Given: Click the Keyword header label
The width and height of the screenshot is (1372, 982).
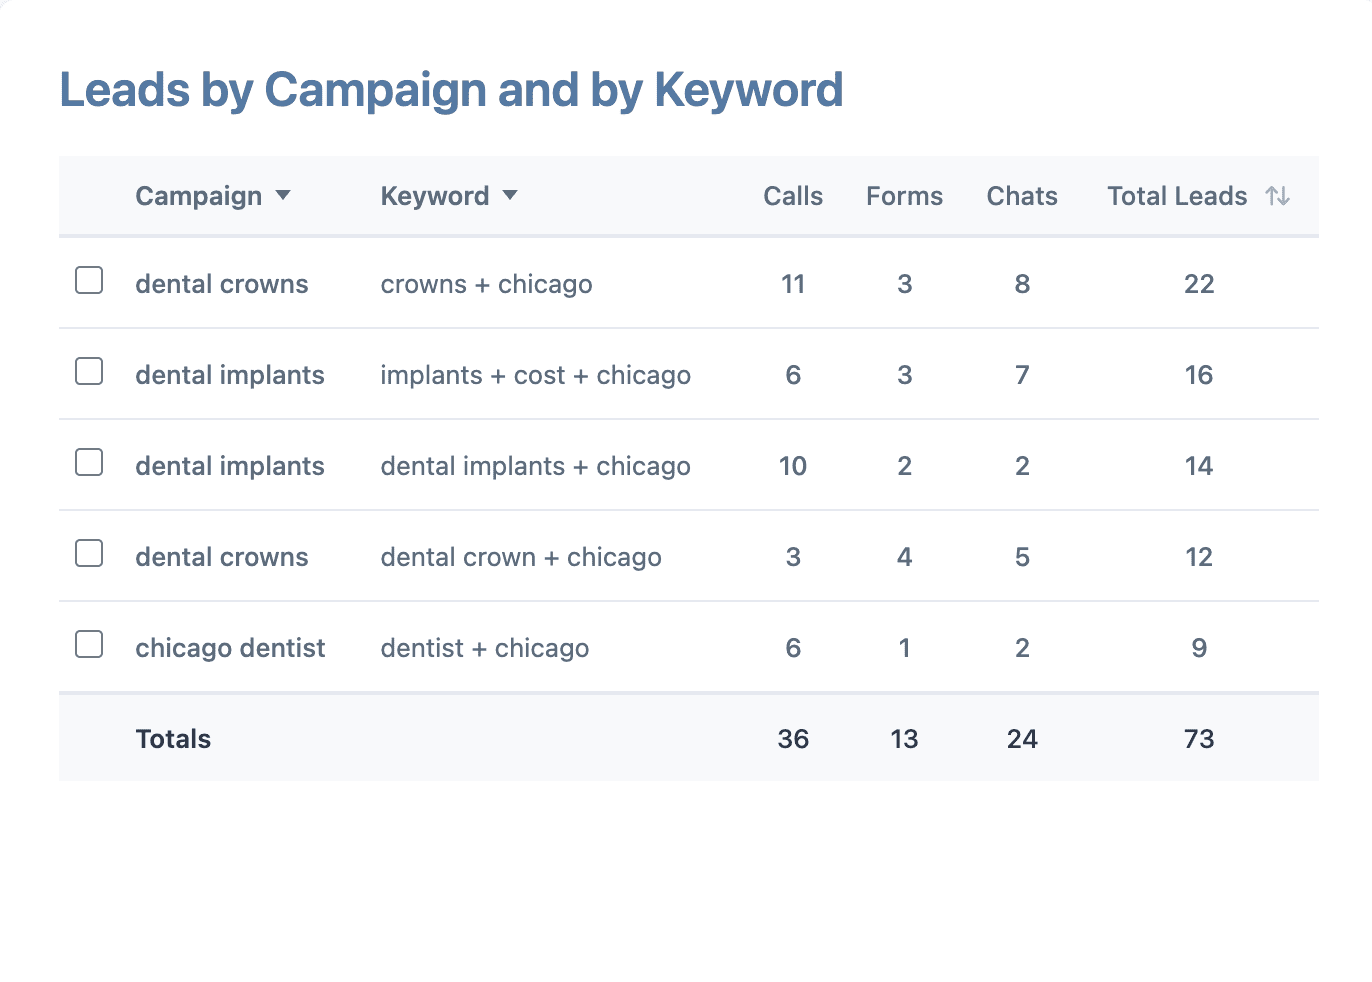Looking at the screenshot, I should 435,196.
